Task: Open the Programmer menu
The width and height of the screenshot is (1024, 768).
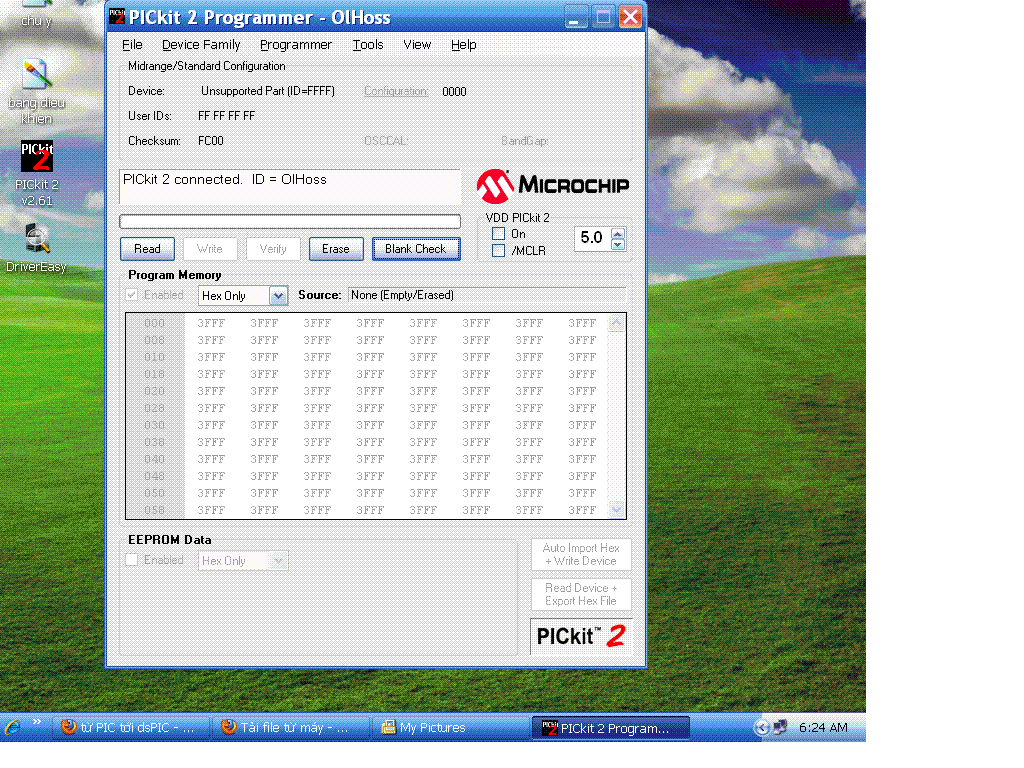Action: [296, 45]
